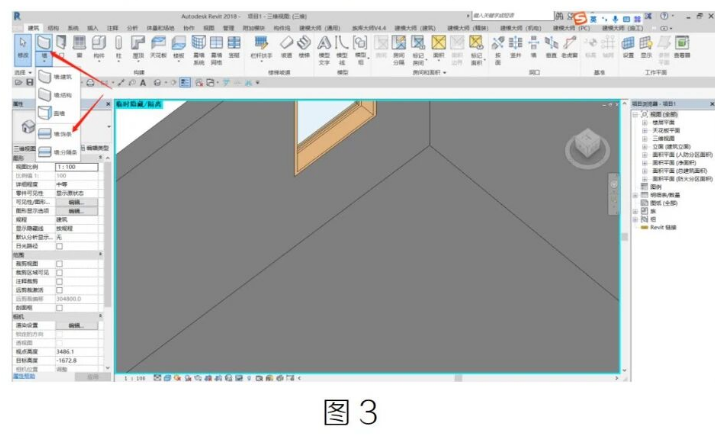The height and width of the screenshot is (439, 715).
Task: Switch to the Annotate (注释) ribbon tab
Action: point(112,28)
